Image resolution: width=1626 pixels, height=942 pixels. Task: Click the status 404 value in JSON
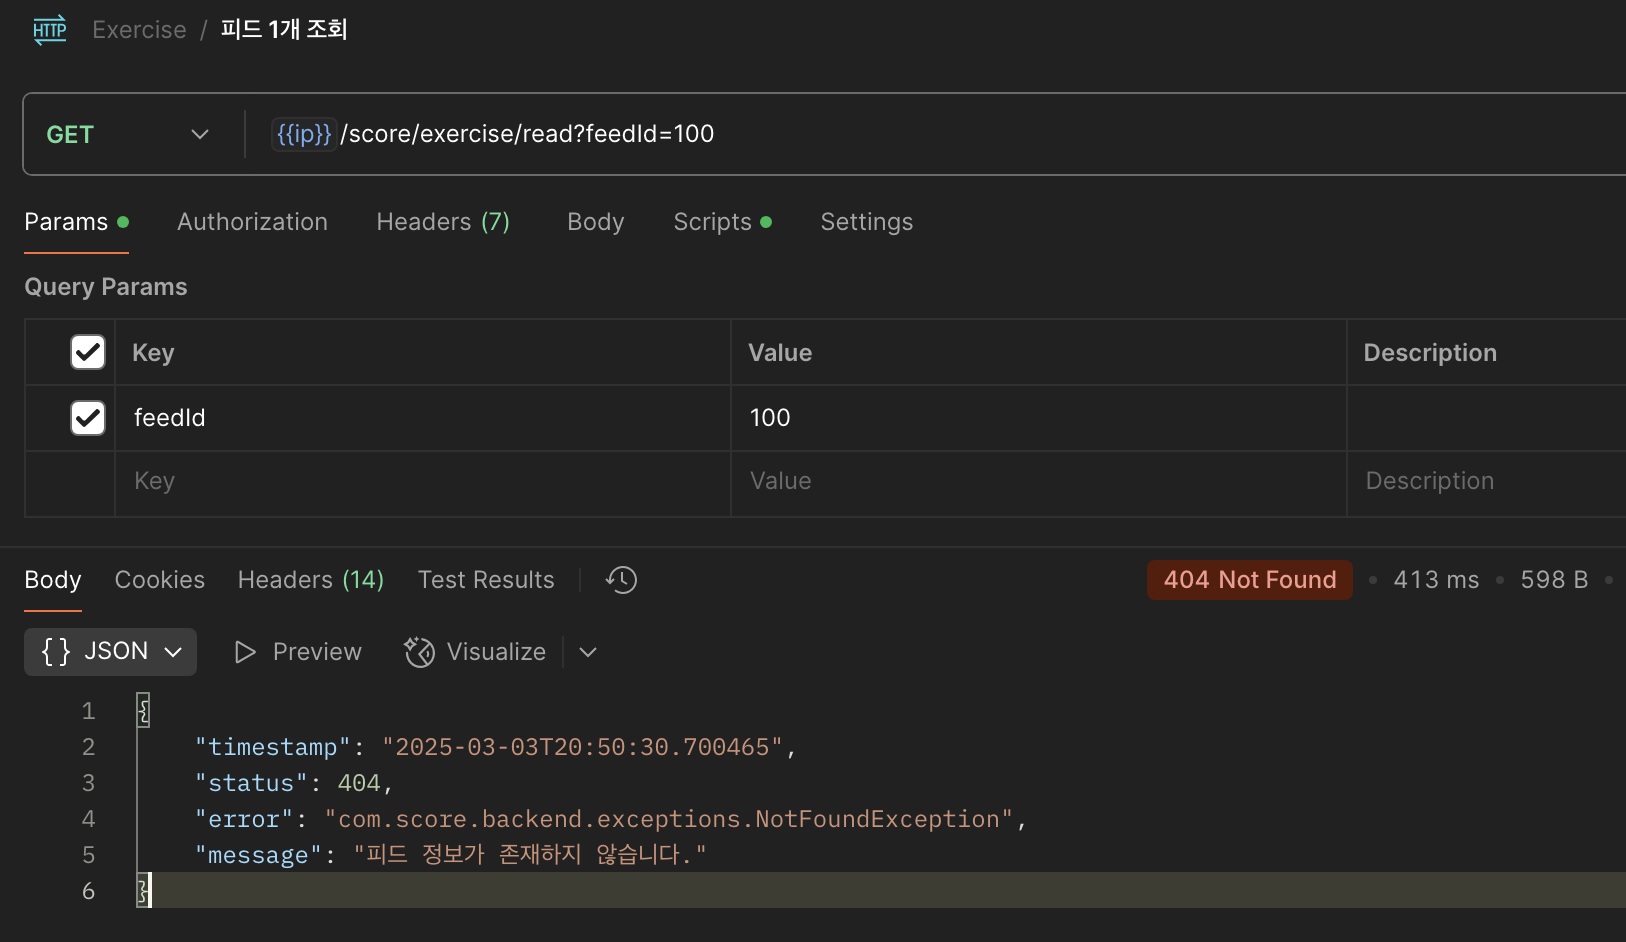click(x=359, y=783)
